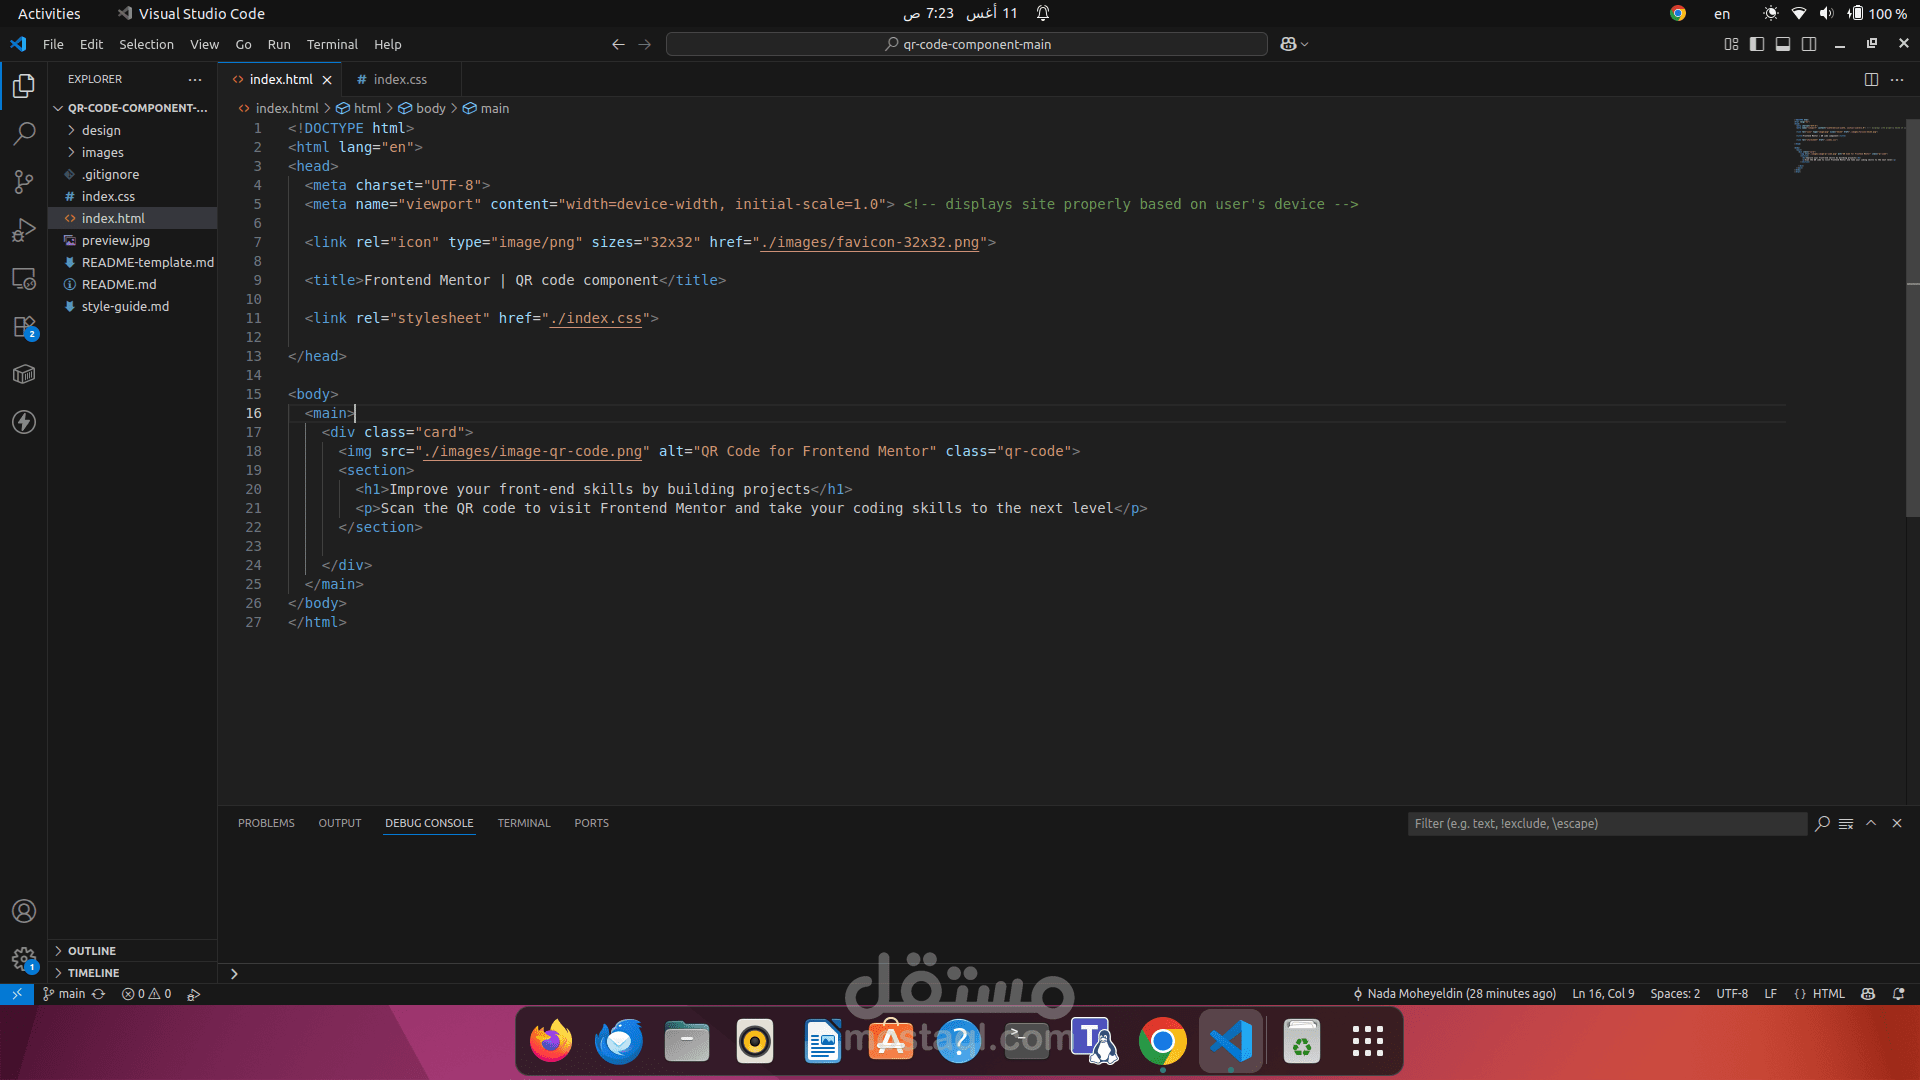Open the Source Control view
The height and width of the screenshot is (1080, 1920).
(24, 181)
